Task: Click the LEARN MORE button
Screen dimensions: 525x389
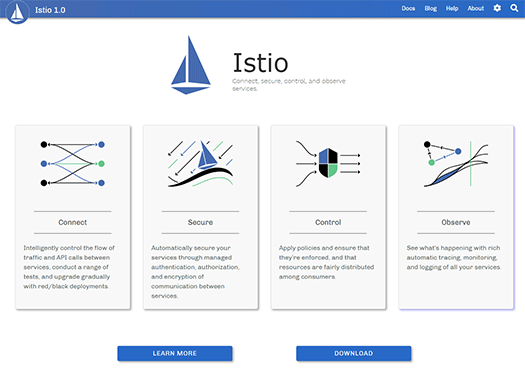Action: click(175, 354)
